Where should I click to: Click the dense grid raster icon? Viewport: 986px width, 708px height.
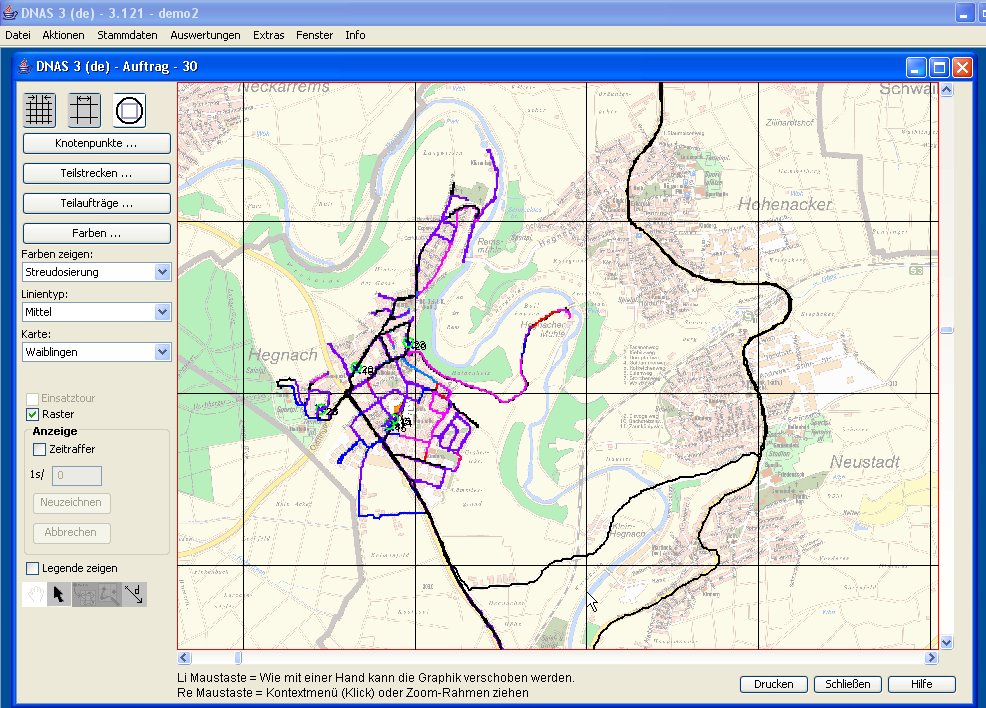pos(40,109)
